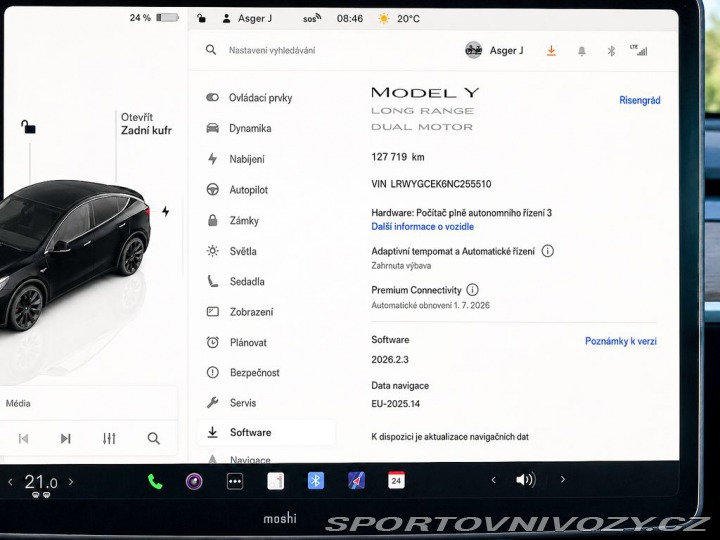This screenshot has width=720, height=540.
Task: Click the speaker volume icon
Action: coord(526,480)
